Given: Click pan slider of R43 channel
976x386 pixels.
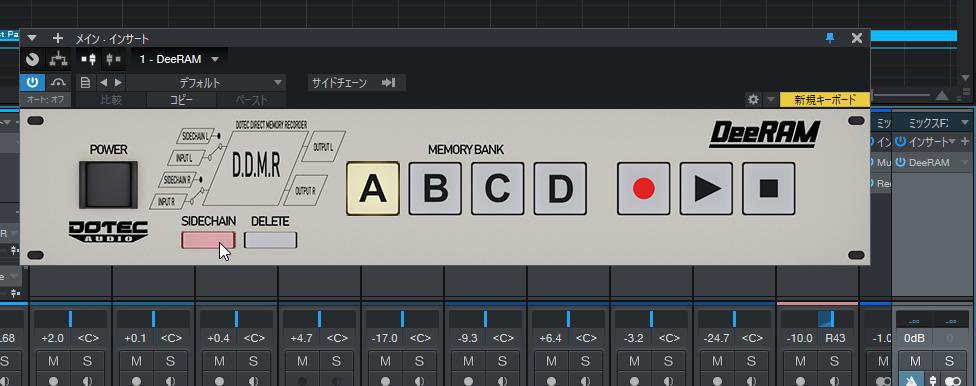Looking at the screenshot, I should pos(818,319).
